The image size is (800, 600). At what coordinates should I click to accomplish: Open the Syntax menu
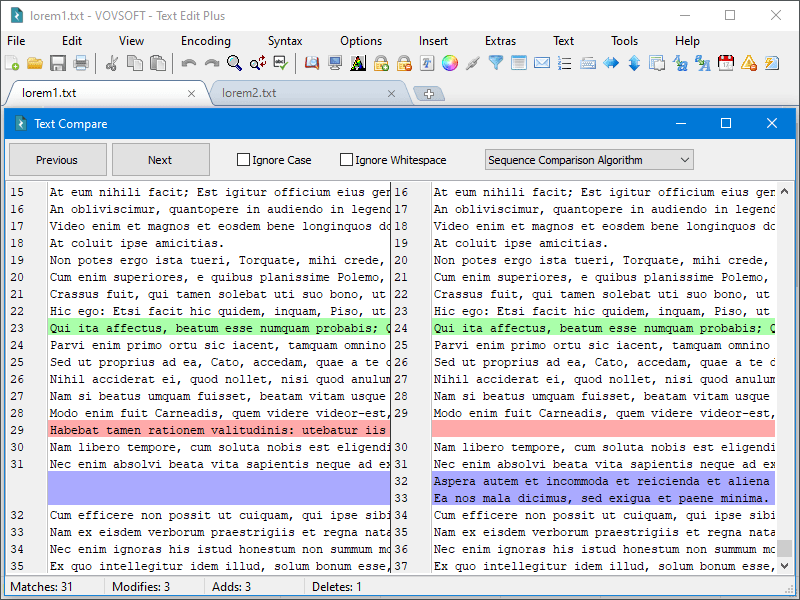(285, 41)
